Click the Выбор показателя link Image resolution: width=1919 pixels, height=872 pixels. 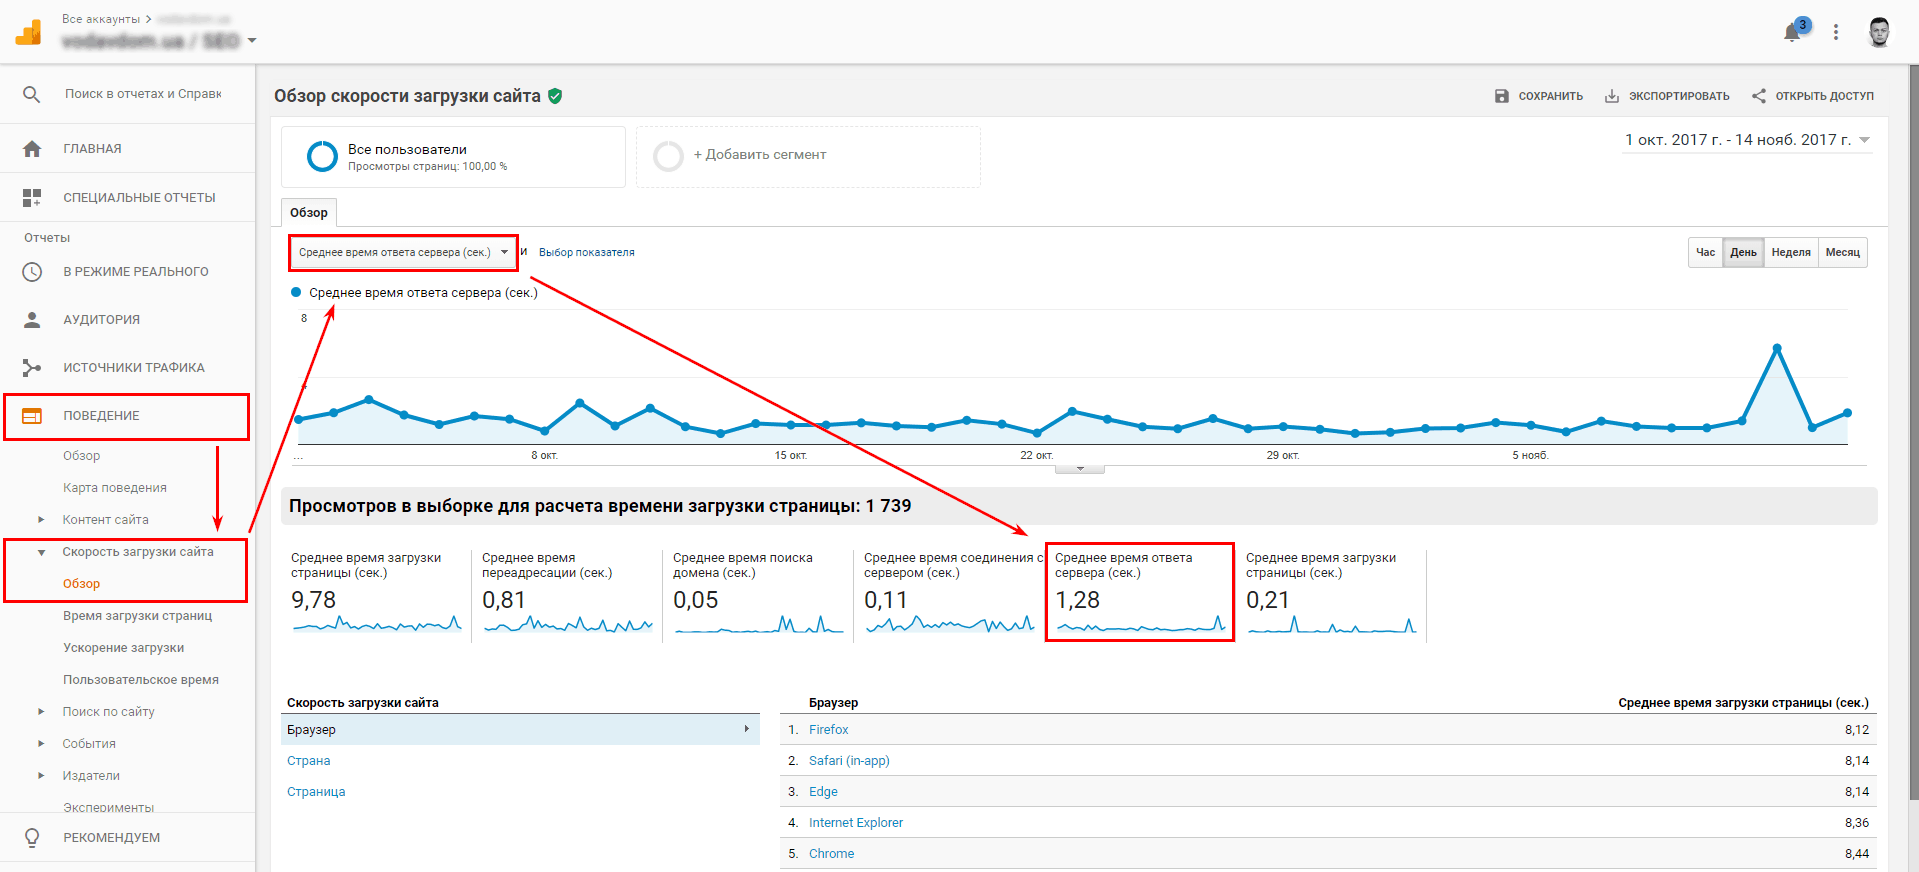[x=586, y=252]
